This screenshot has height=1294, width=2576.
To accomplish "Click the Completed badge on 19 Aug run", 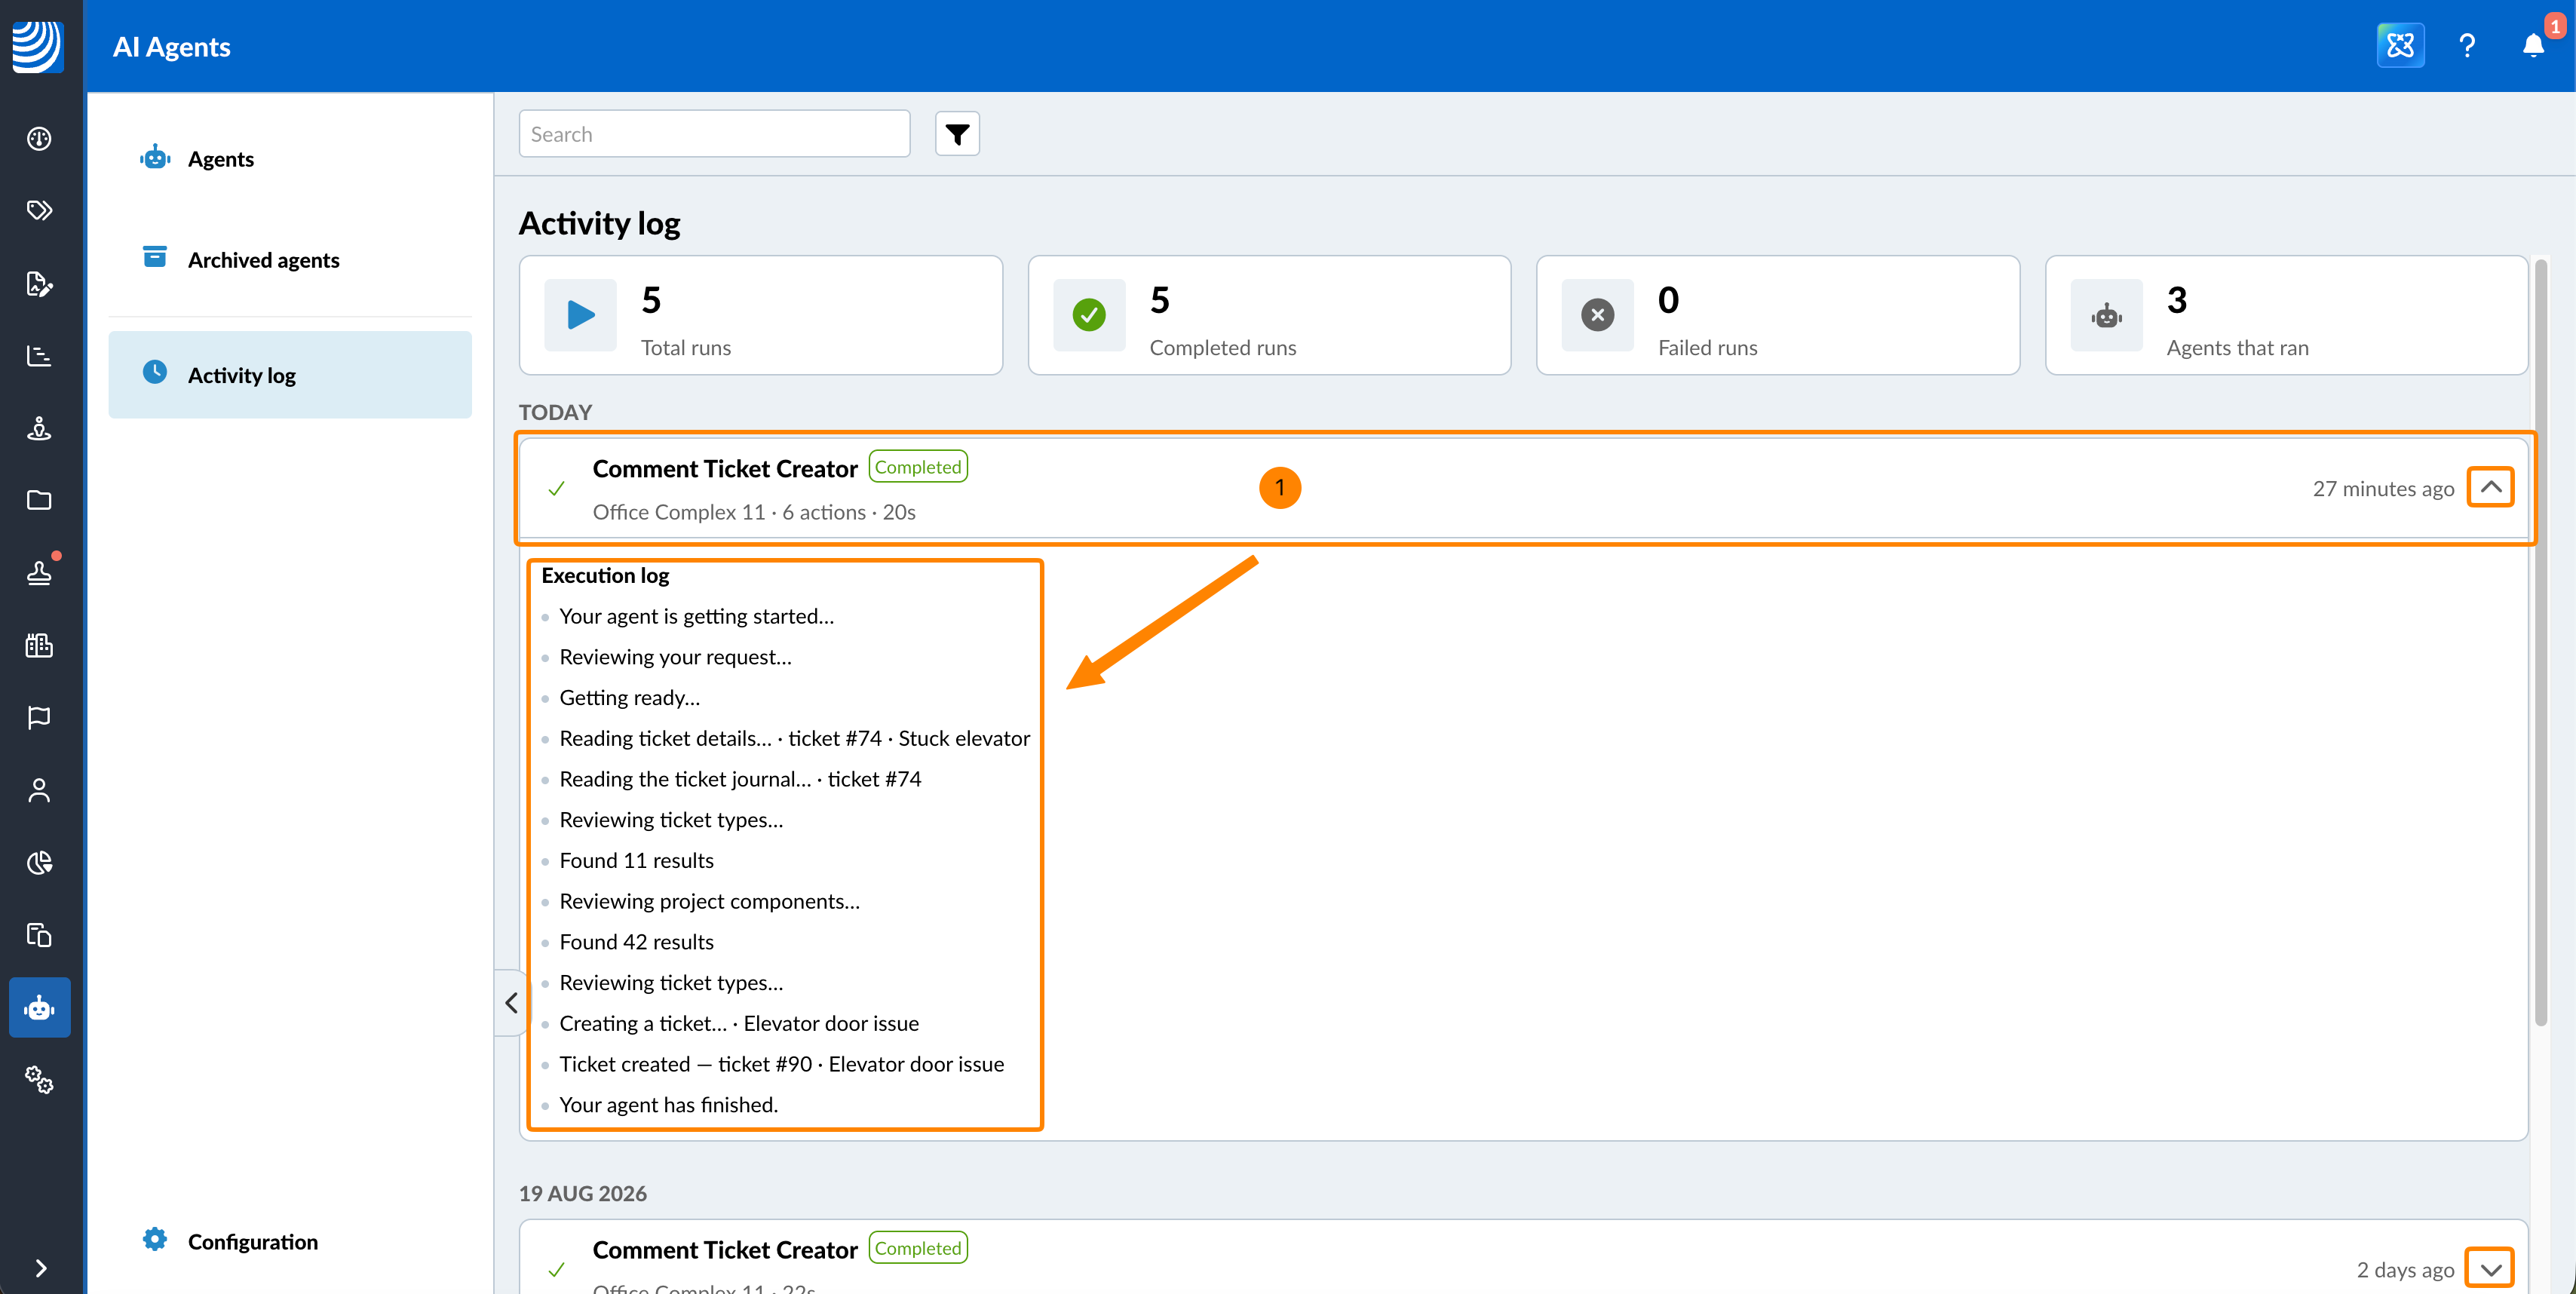I will point(918,1248).
